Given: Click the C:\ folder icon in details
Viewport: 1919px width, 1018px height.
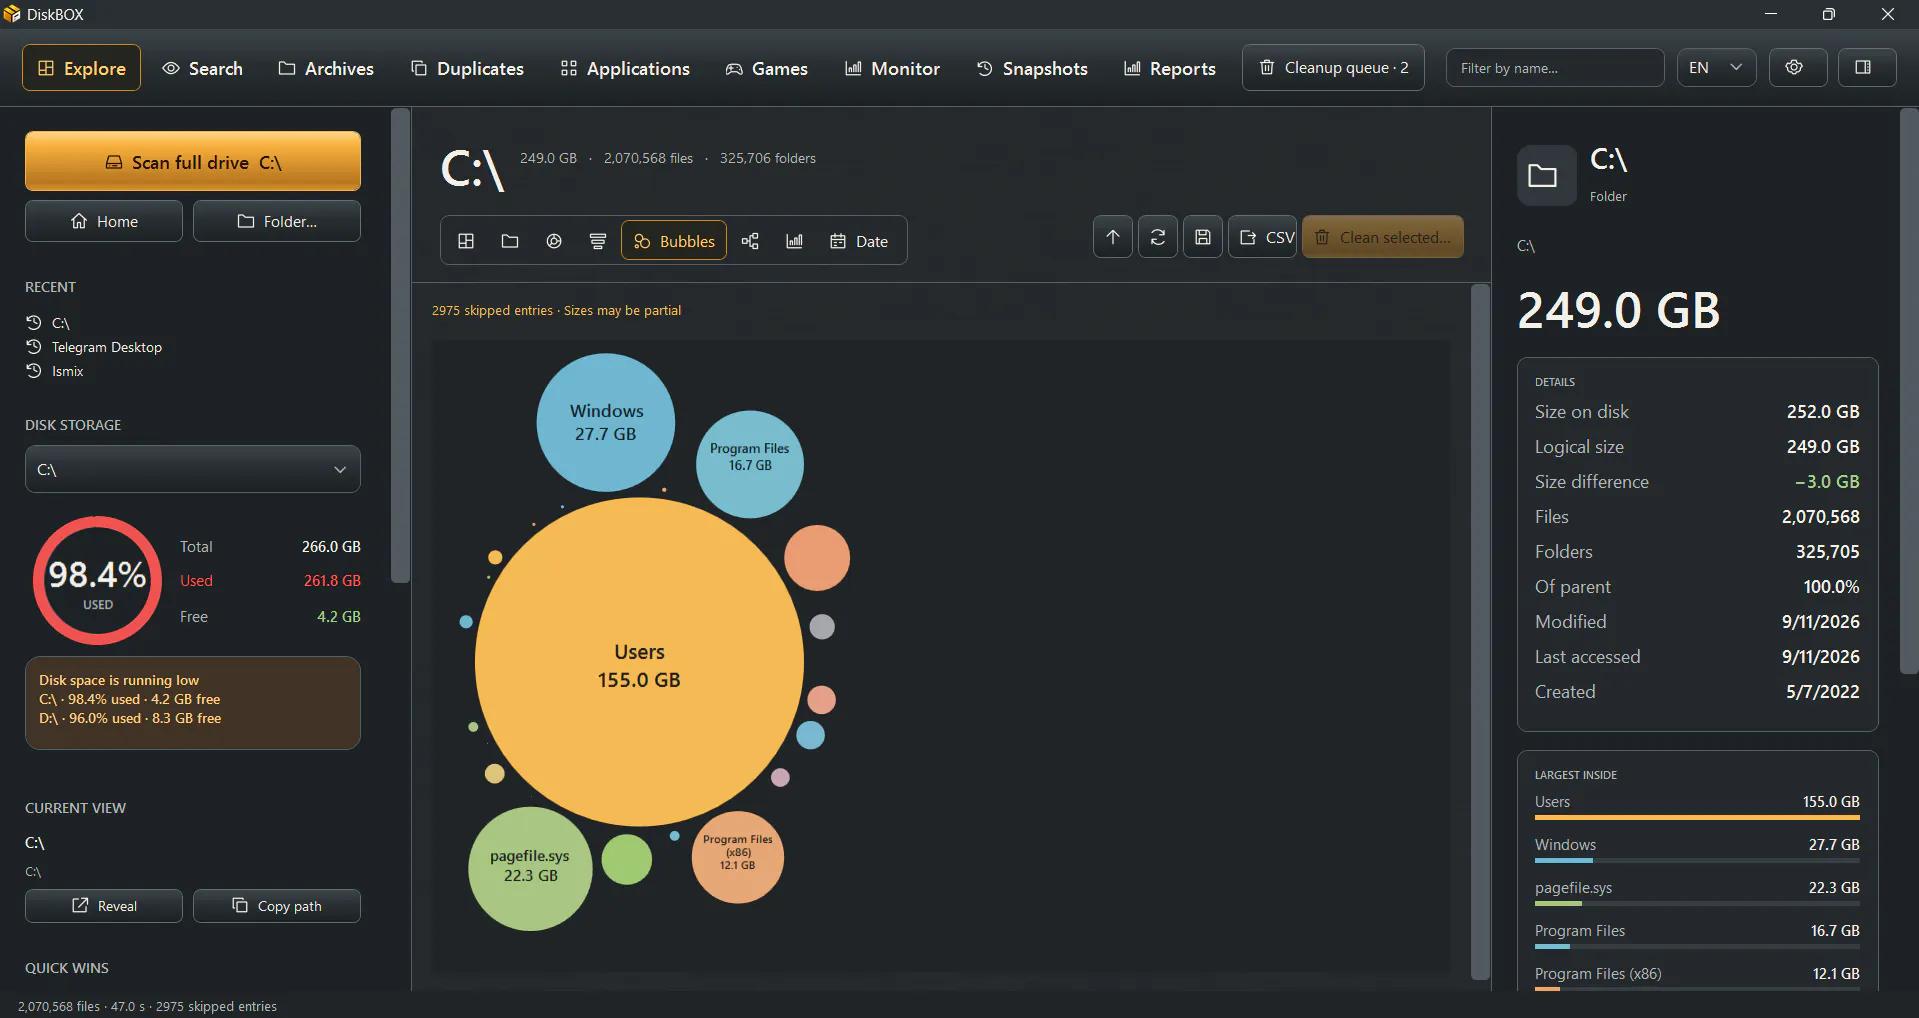Looking at the screenshot, I should coord(1546,176).
